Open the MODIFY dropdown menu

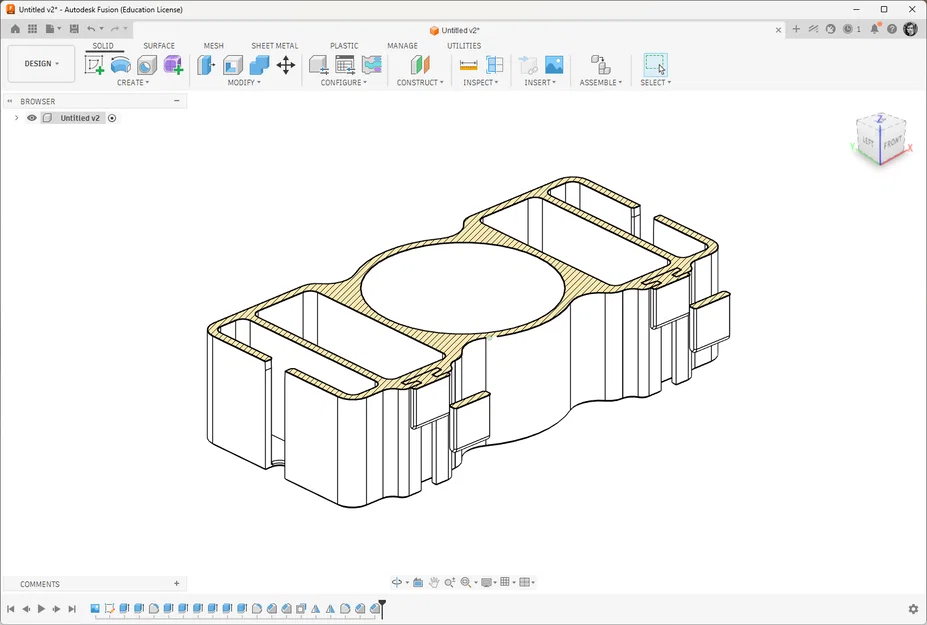coord(244,83)
